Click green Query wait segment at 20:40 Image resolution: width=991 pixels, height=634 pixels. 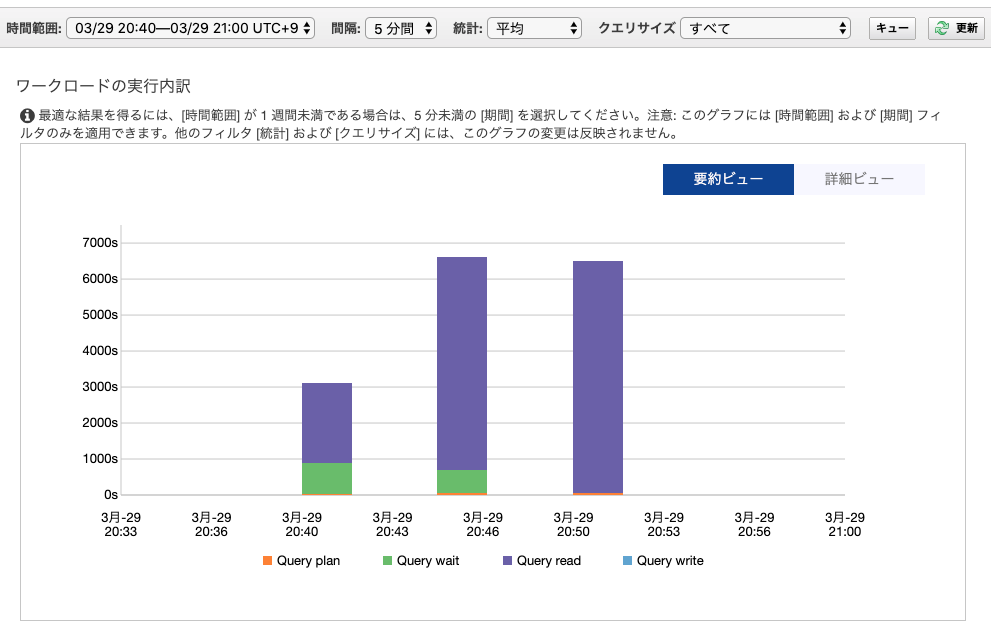[x=327, y=477]
